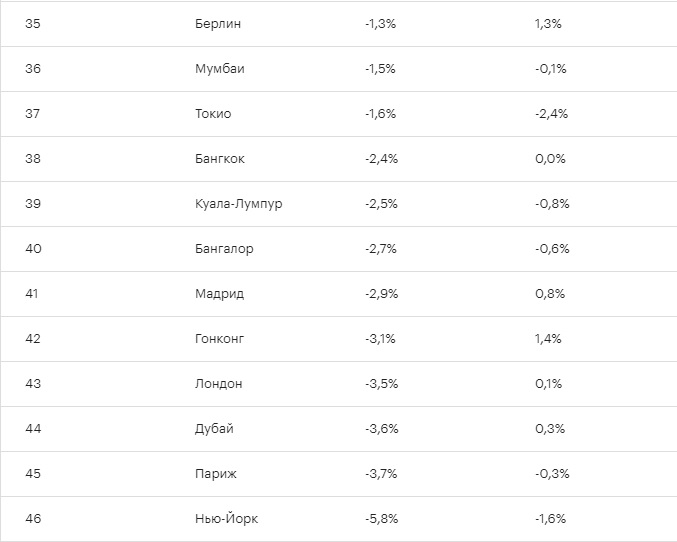Click the -5,8% value for Нью-Йорк
The width and height of the screenshot is (677, 542).
[381, 518]
